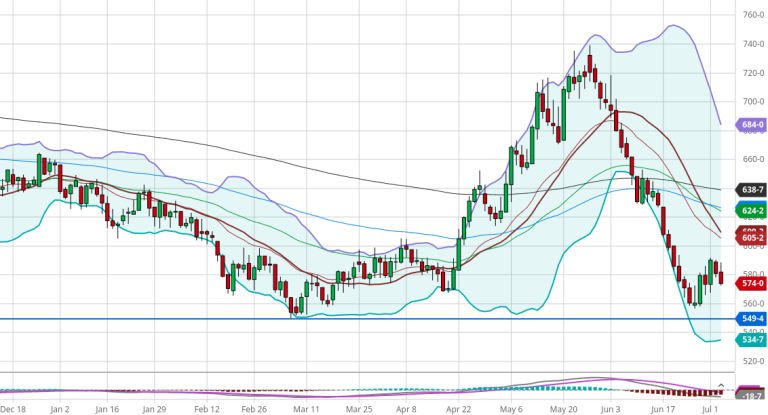The width and height of the screenshot is (768, 415).
Task: Click the Jan 16 date label
Action: click(x=106, y=409)
